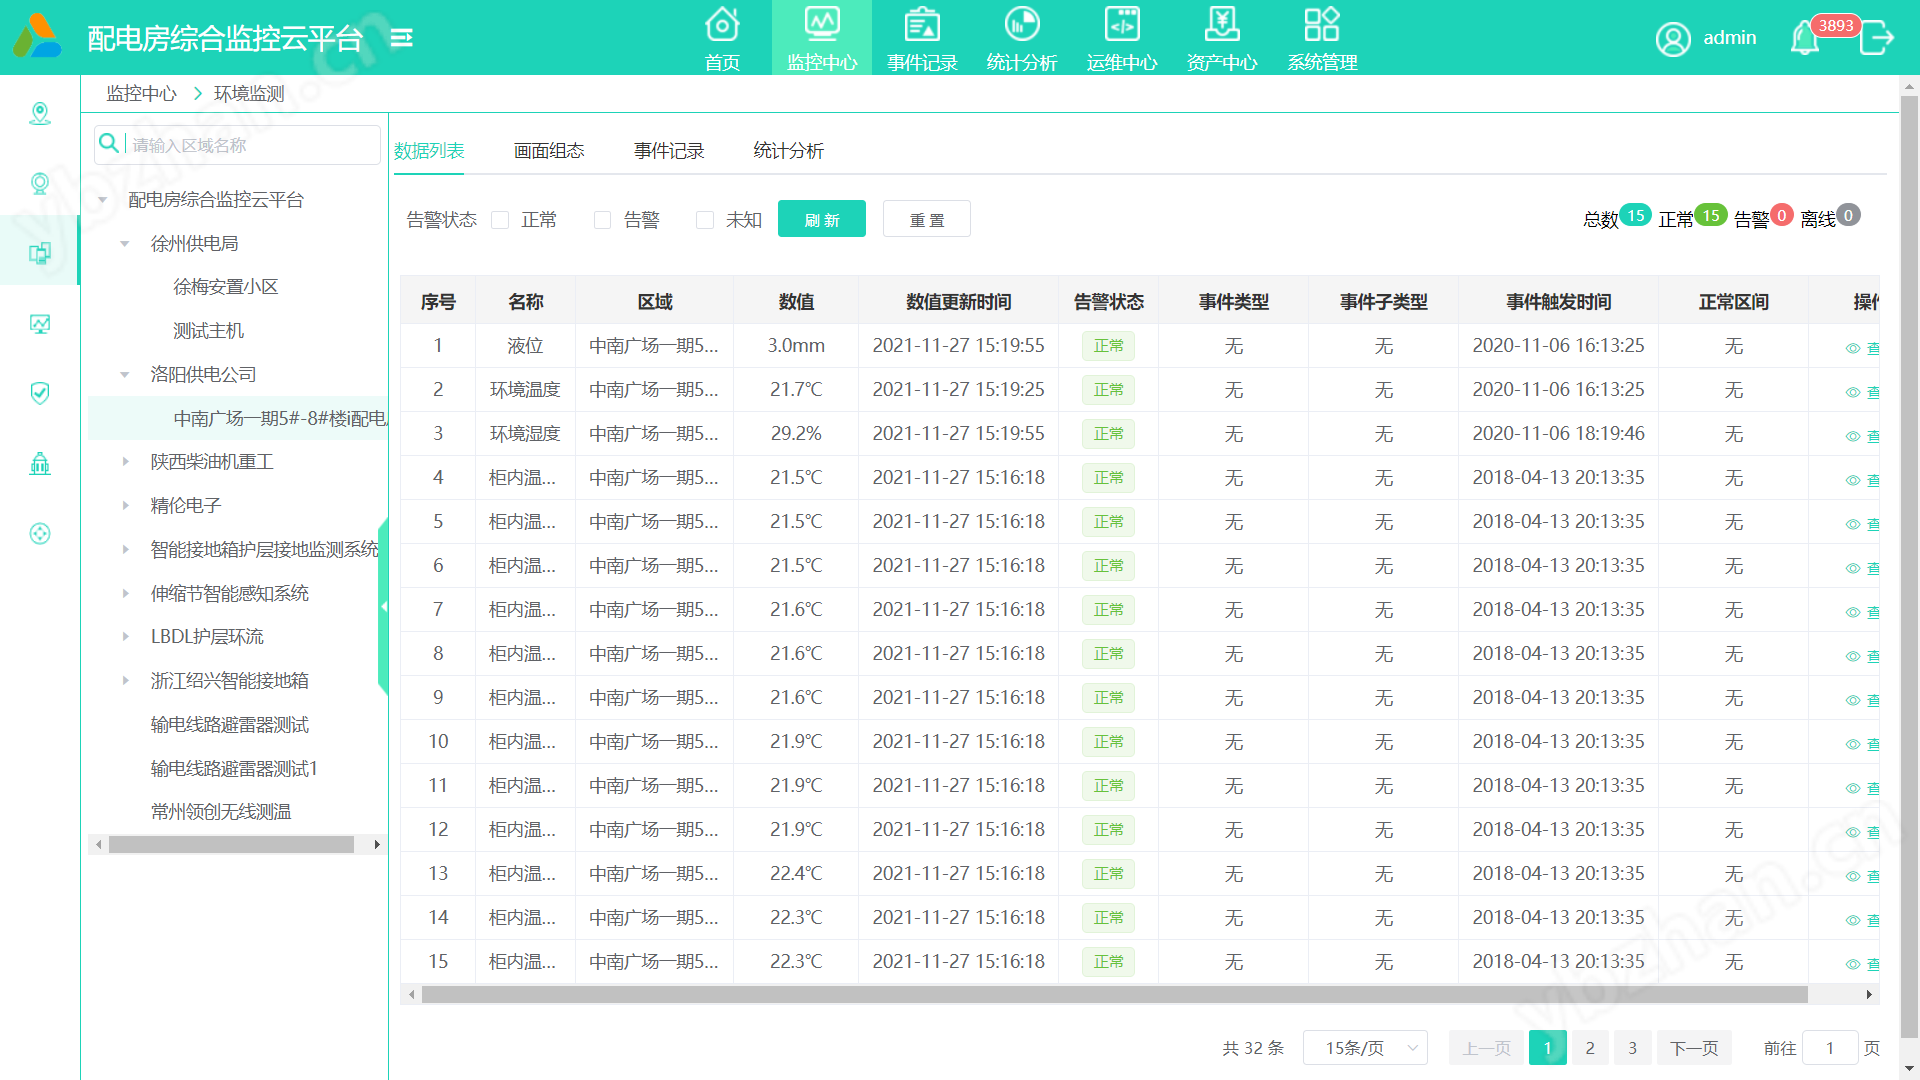Select the webcam sidebar icon
The image size is (1920, 1080).
click(40, 183)
